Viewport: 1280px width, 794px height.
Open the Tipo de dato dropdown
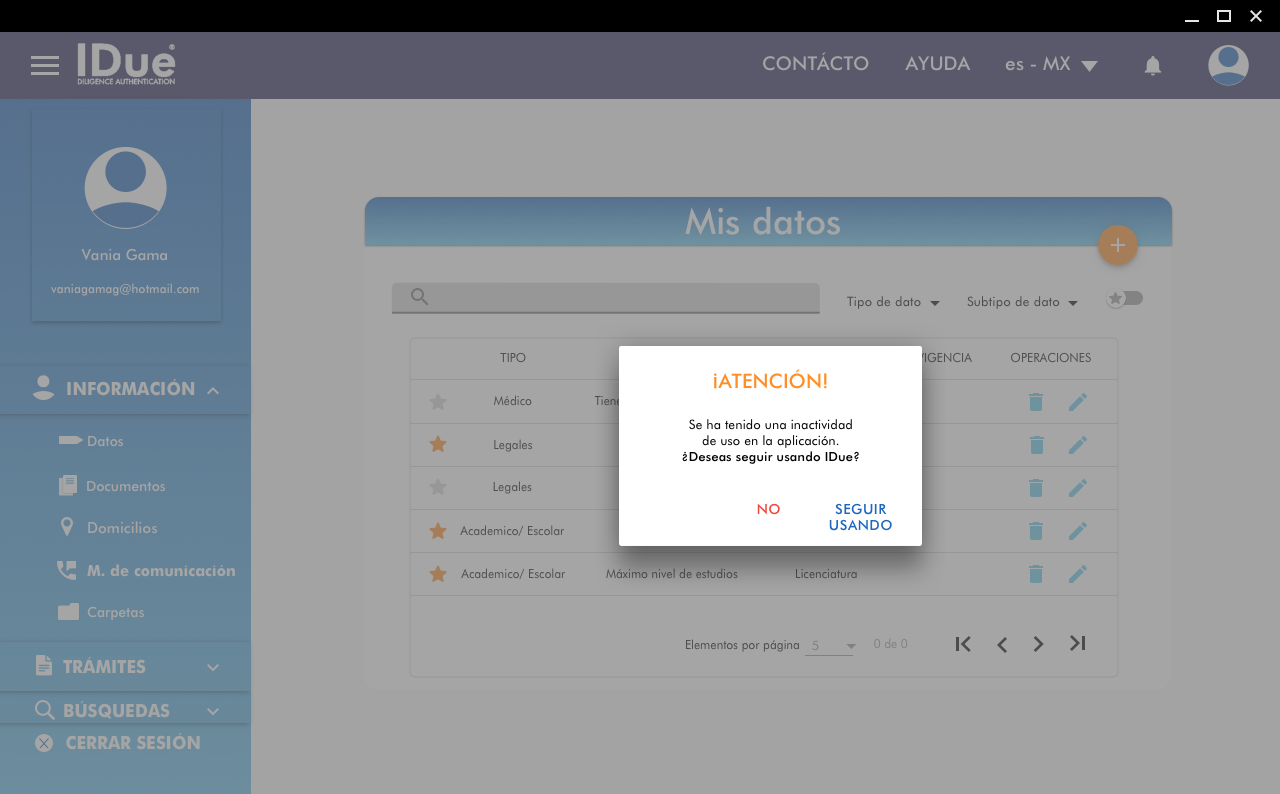point(893,302)
